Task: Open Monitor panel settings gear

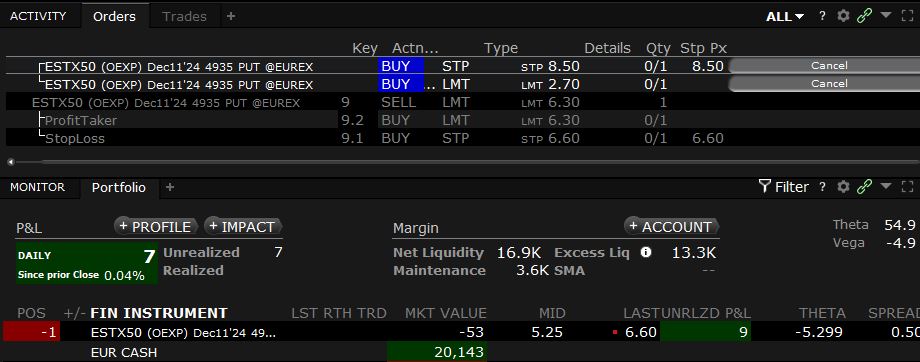Action: tap(843, 187)
